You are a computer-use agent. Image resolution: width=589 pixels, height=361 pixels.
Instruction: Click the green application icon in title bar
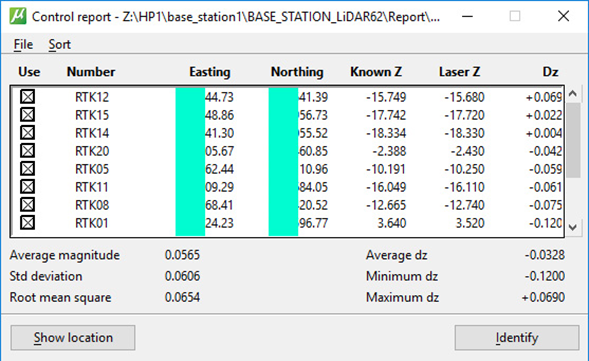pos(18,16)
